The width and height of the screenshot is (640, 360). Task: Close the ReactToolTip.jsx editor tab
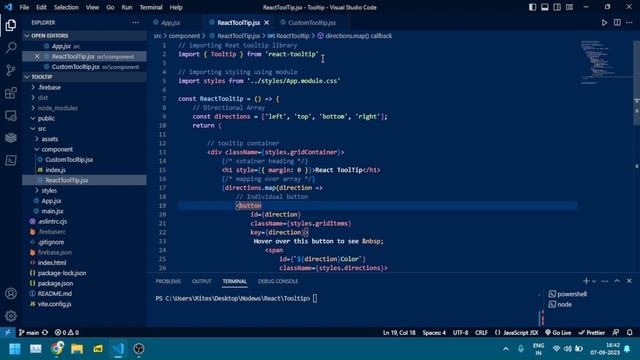coord(267,22)
